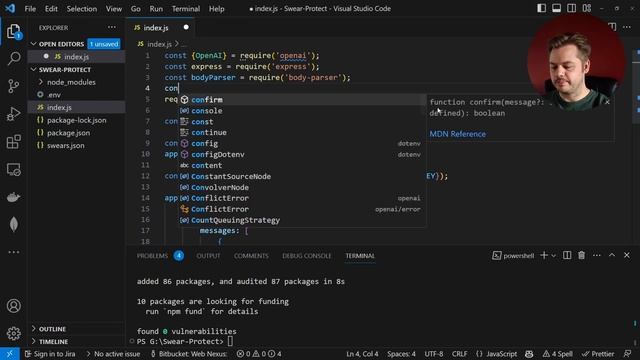Open the Search view in activity bar

[x=13, y=58]
